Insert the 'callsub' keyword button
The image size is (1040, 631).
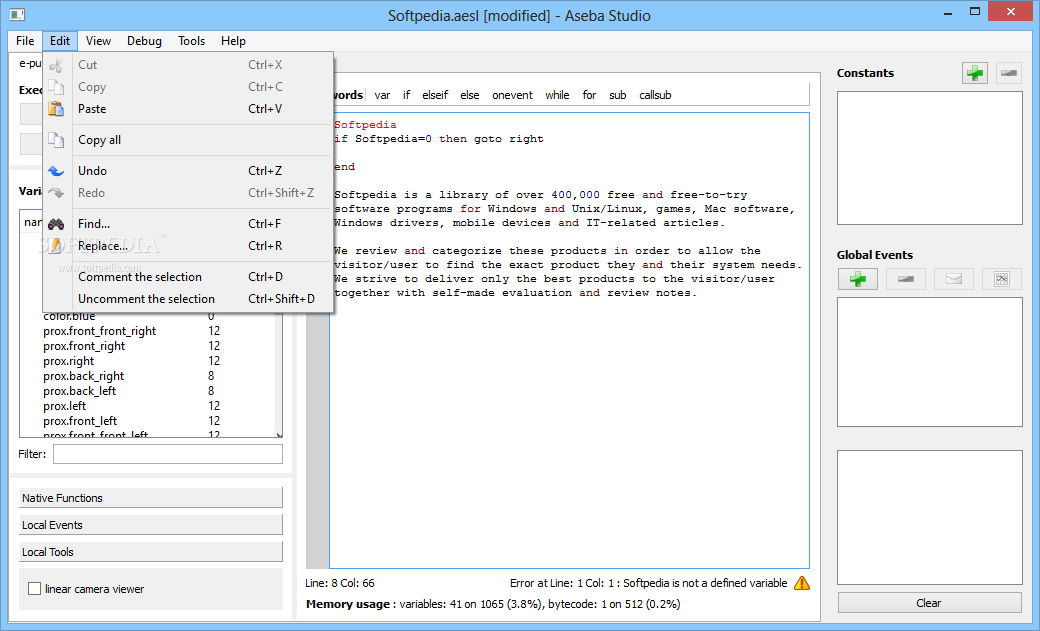(x=655, y=95)
